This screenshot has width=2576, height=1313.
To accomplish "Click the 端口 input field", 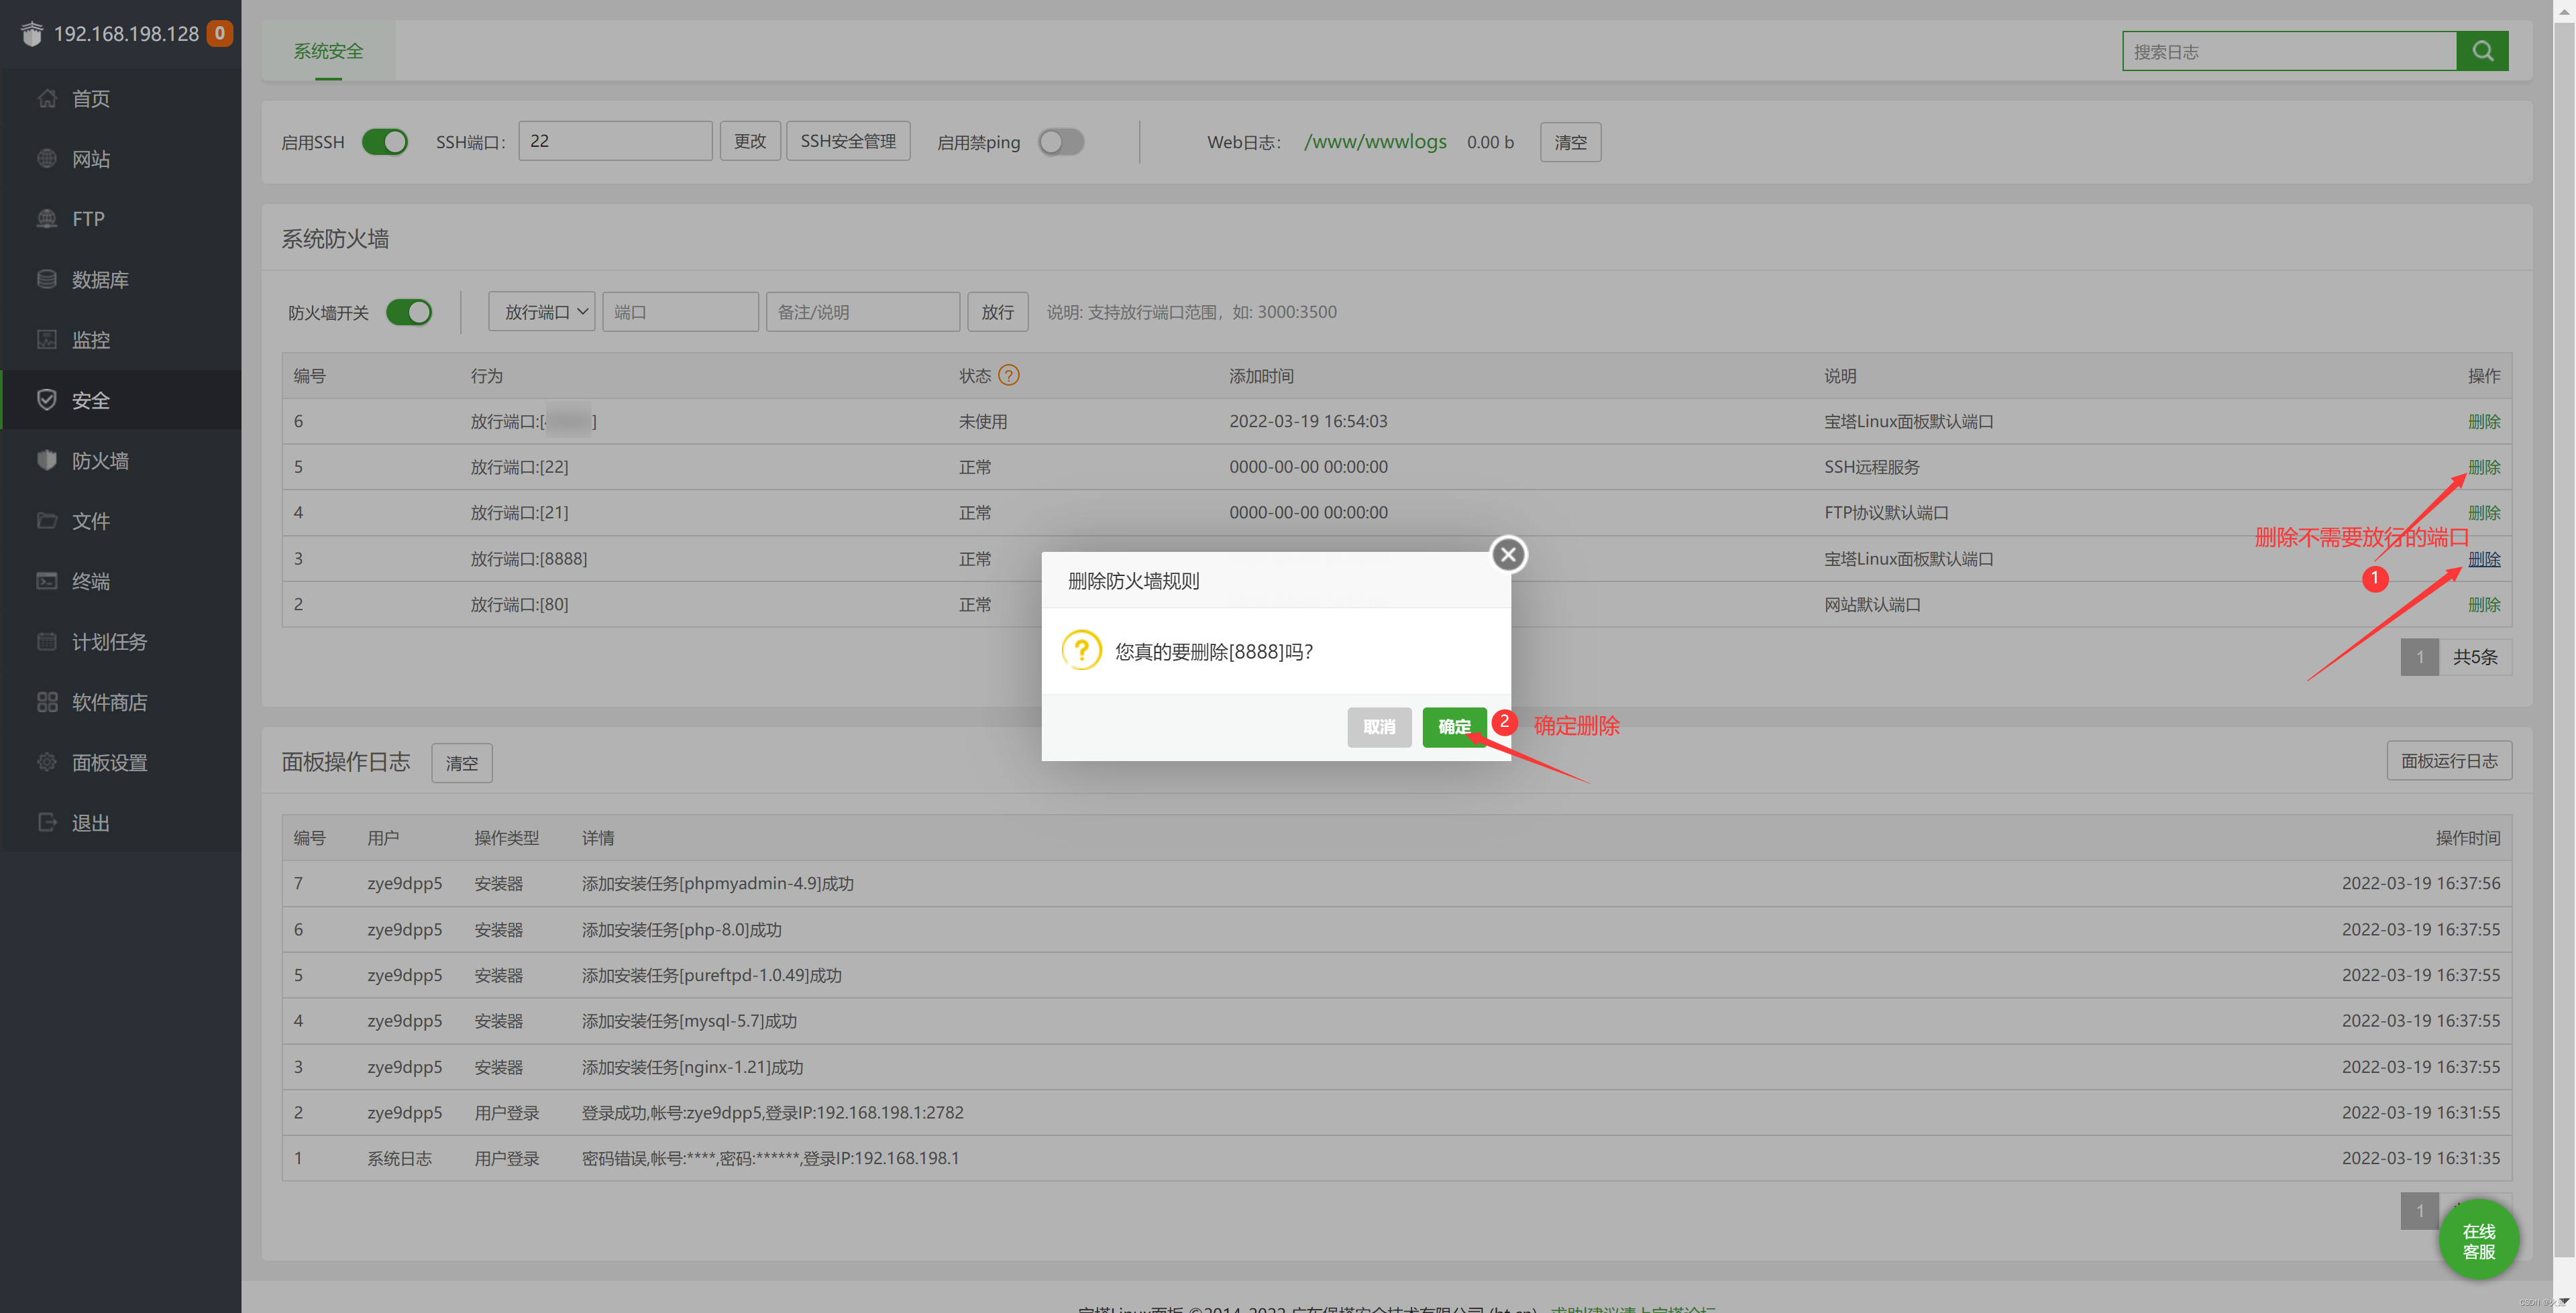I will click(x=680, y=312).
